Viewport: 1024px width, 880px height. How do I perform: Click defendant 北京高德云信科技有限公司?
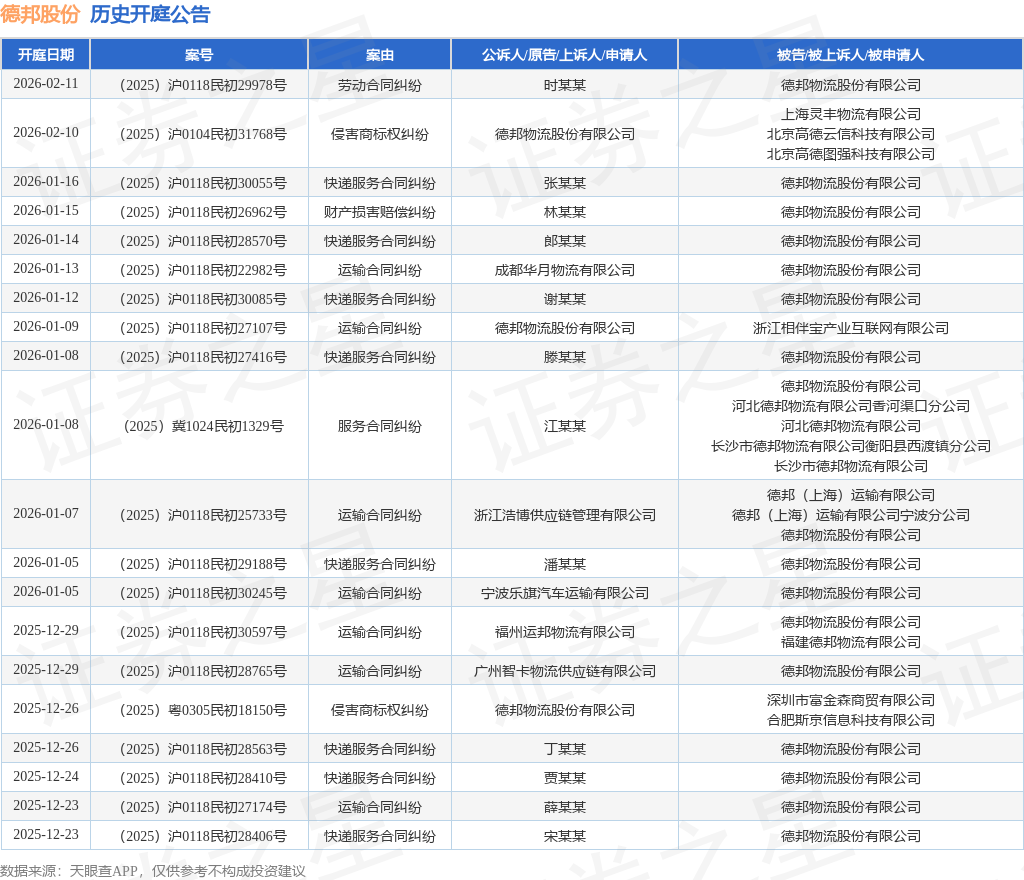coord(850,134)
